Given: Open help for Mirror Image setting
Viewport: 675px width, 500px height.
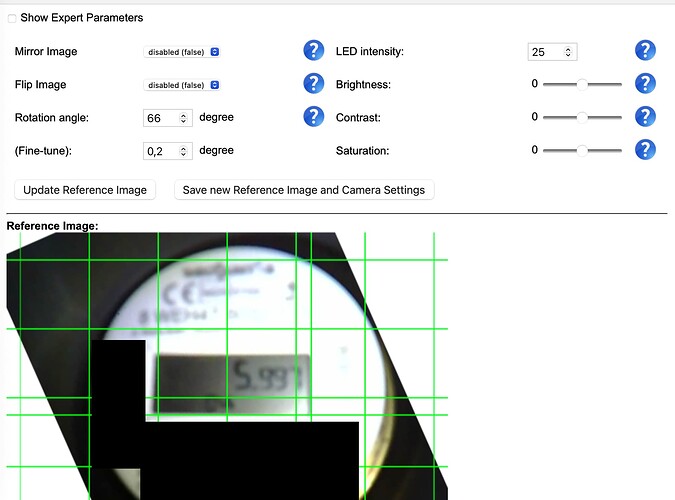Looking at the screenshot, I should coord(314,51).
